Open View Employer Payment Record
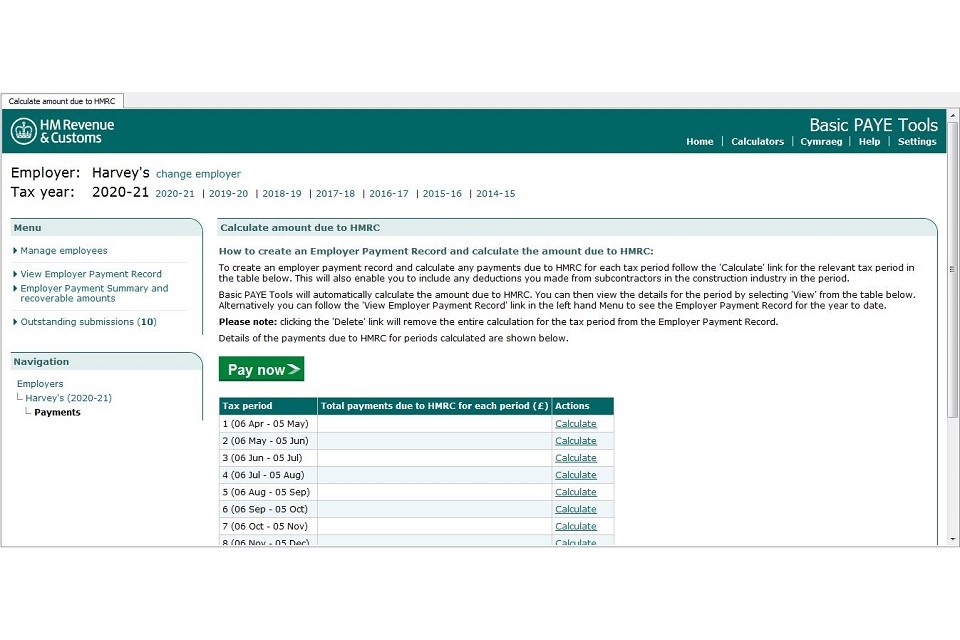 [x=91, y=274]
